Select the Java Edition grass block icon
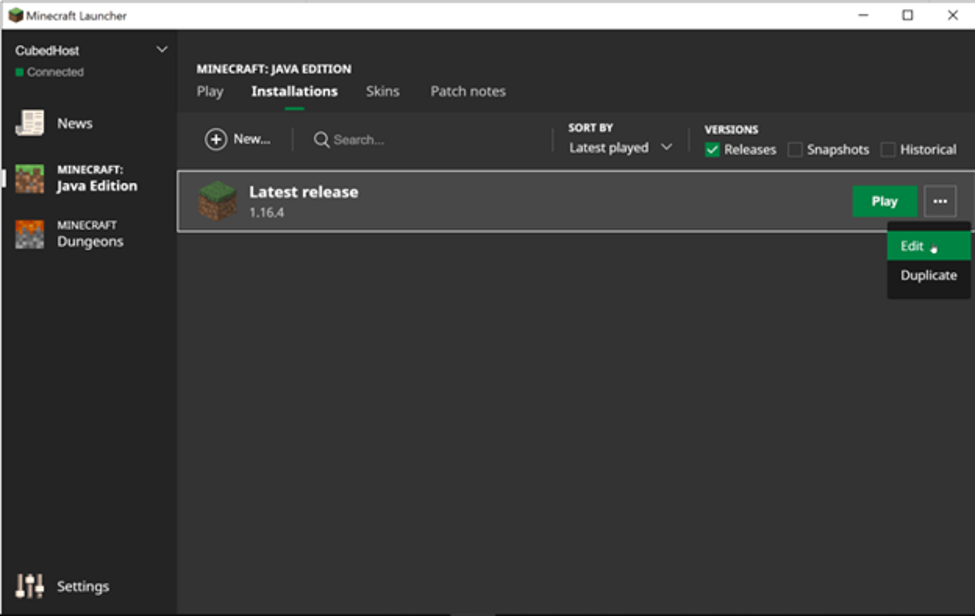The width and height of the screenshot is (977, 616). coord(30,179)
